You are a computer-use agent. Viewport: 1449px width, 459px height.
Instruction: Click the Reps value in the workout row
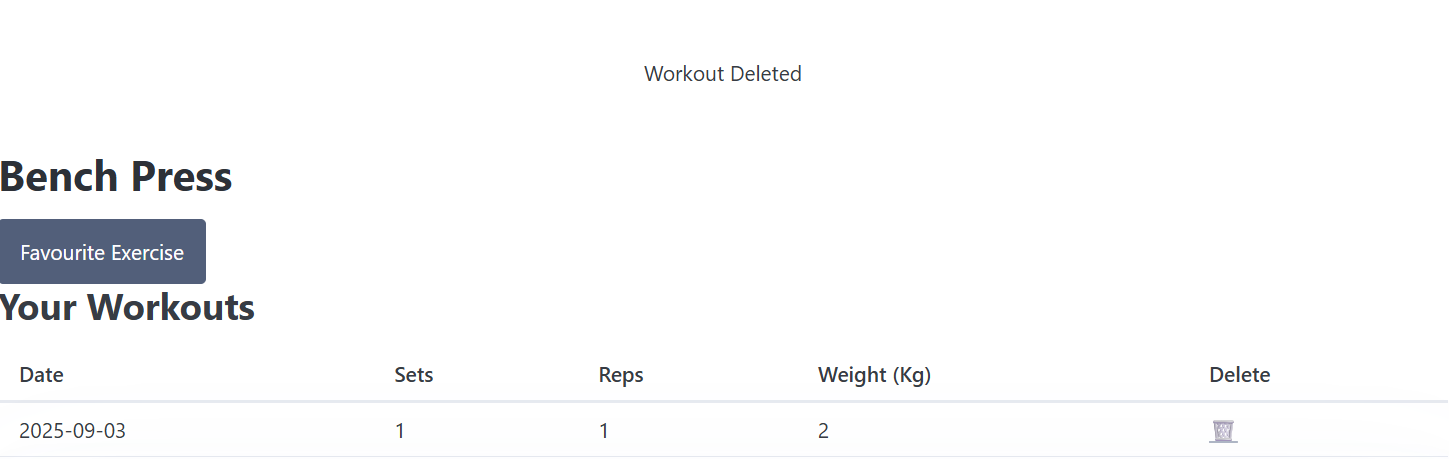pos(604,431)
